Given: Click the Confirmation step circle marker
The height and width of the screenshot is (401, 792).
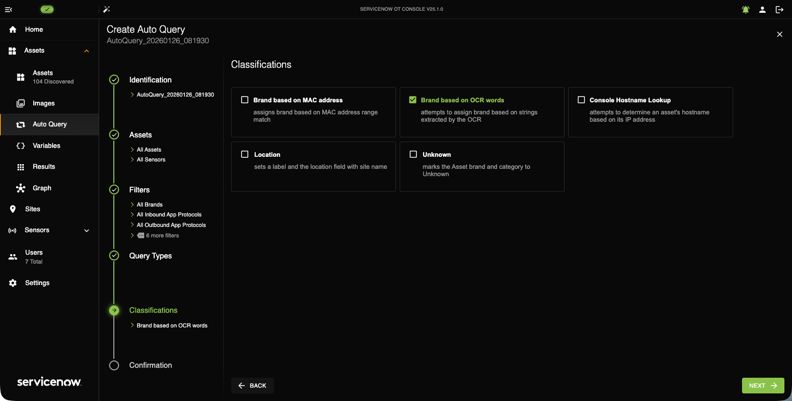Looking at the screenshot, I should pyautogui.click(x=114, y=365).
